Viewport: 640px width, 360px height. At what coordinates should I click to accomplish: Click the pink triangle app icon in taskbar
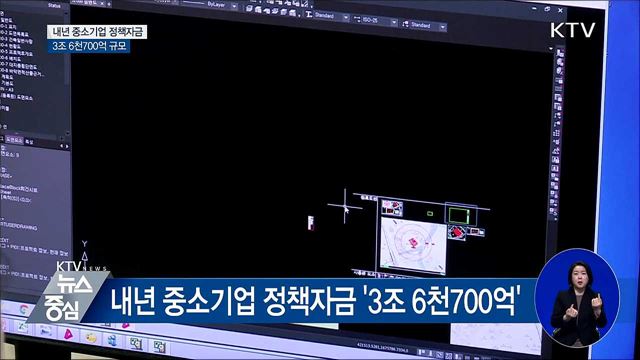pos(68,334)
